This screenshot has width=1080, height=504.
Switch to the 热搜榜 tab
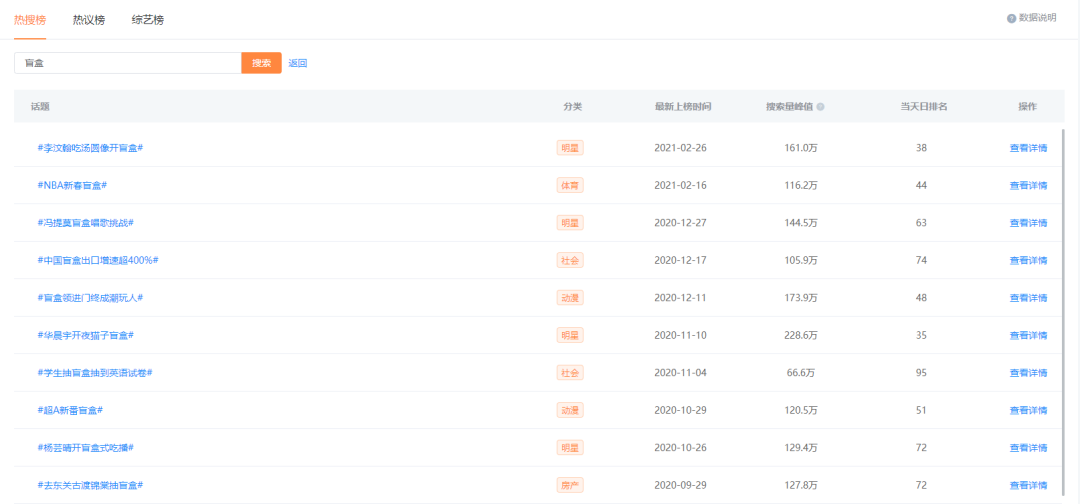[30, 20]
